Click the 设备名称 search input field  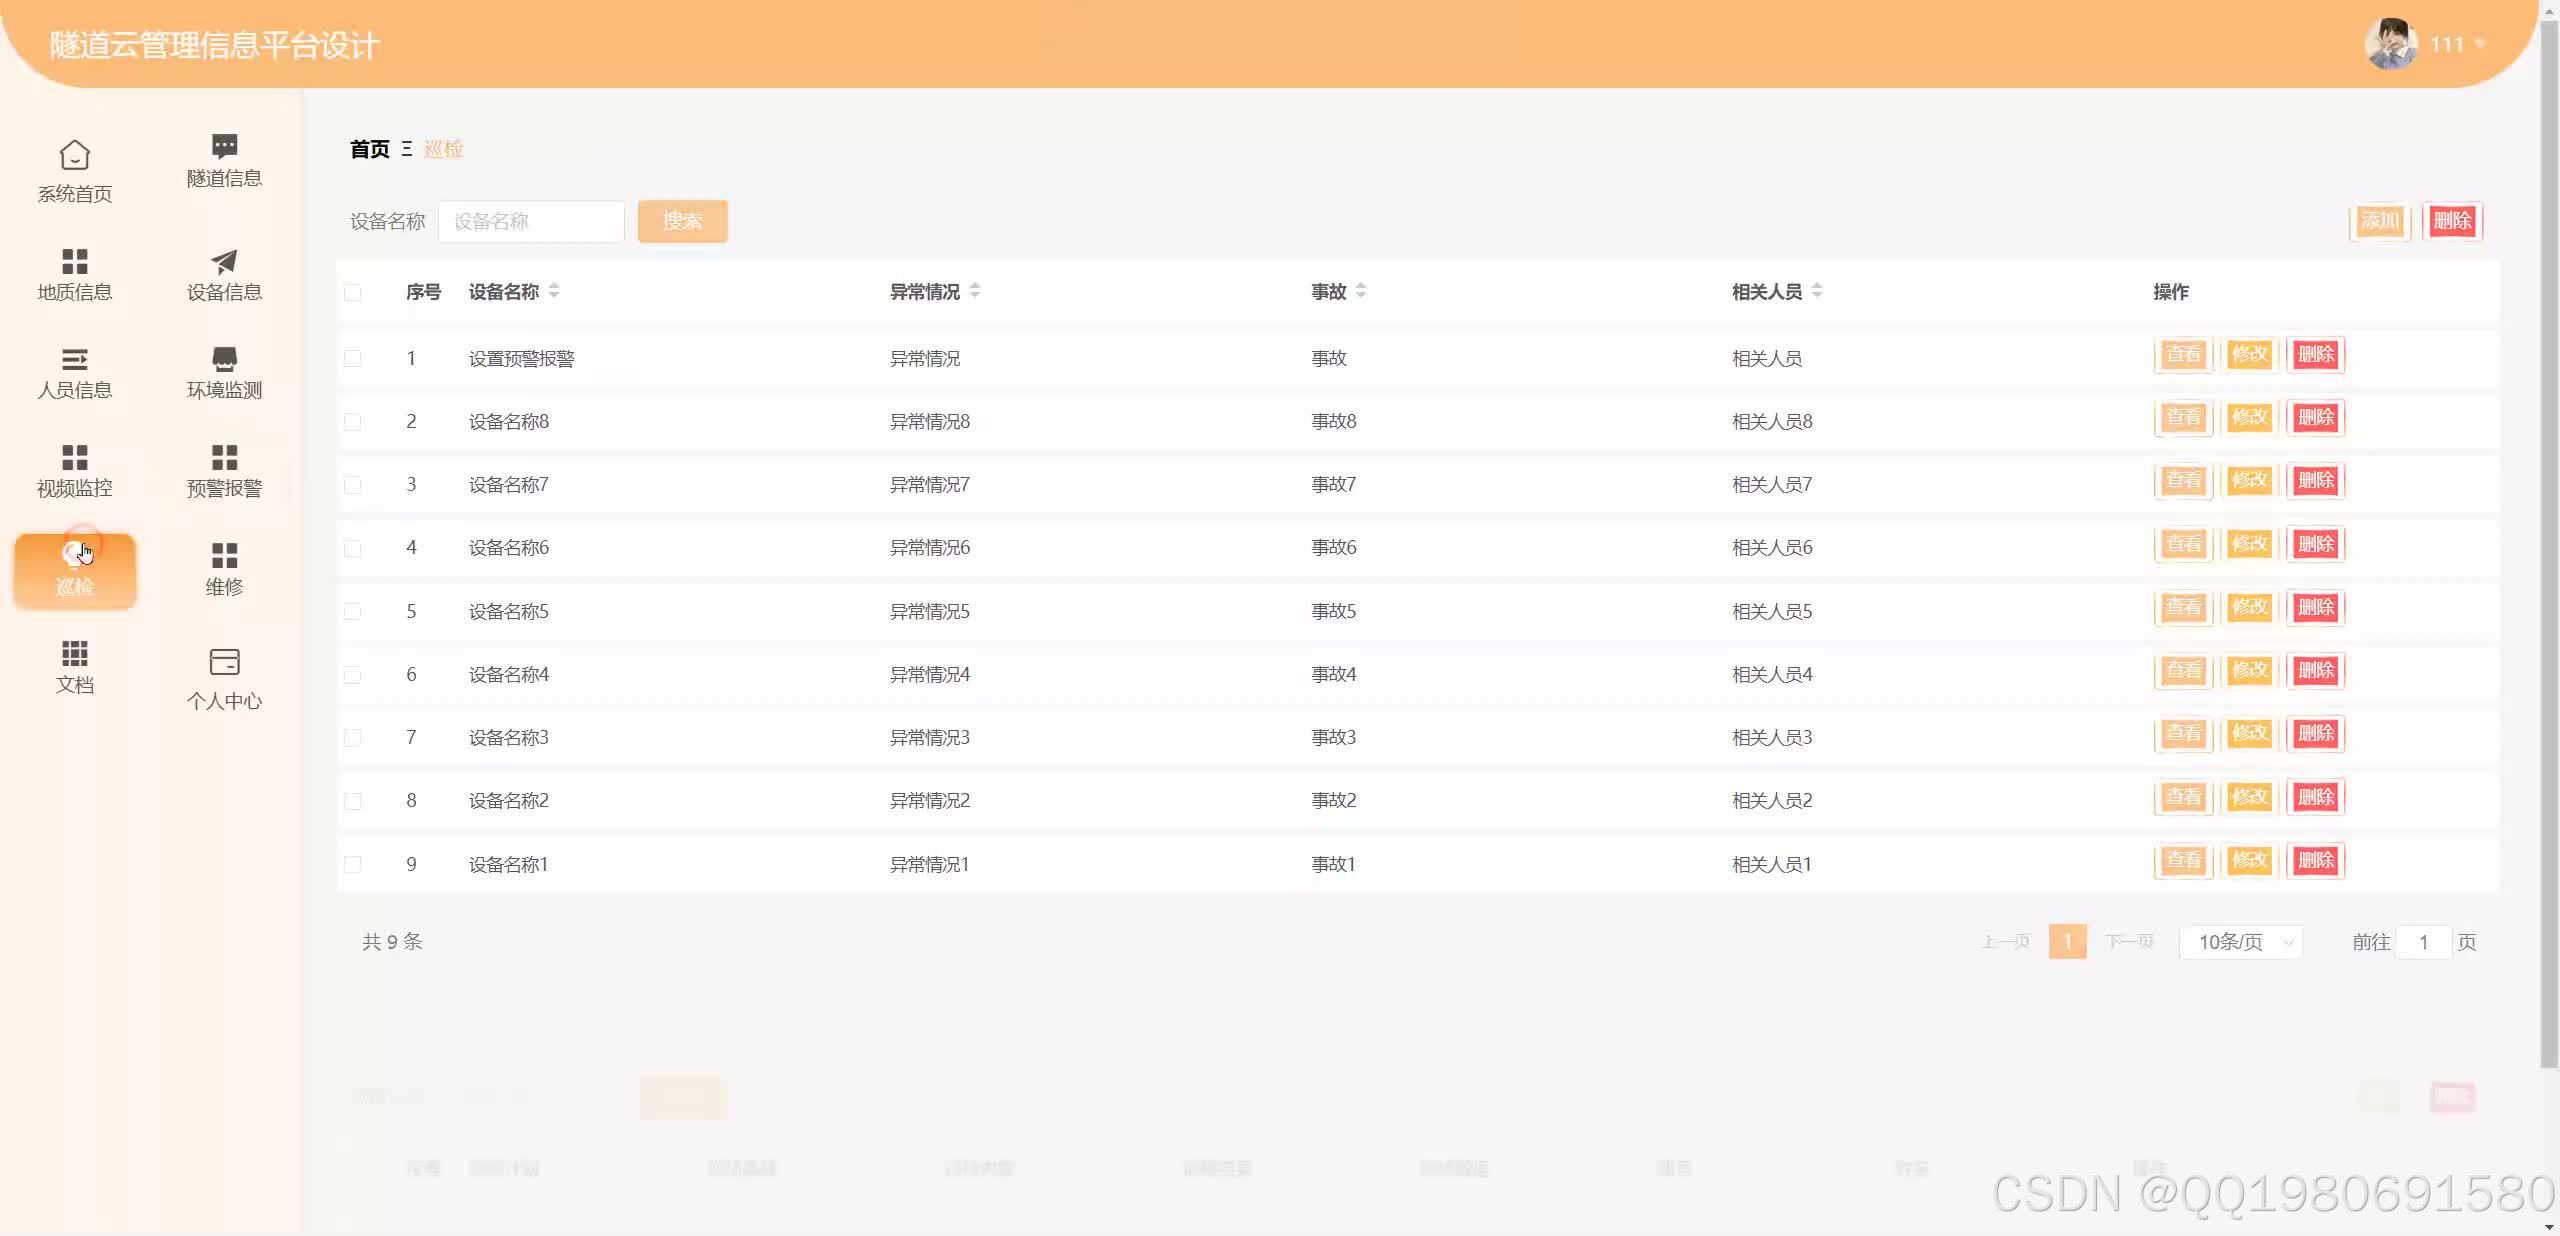click(x=531, y=221)
